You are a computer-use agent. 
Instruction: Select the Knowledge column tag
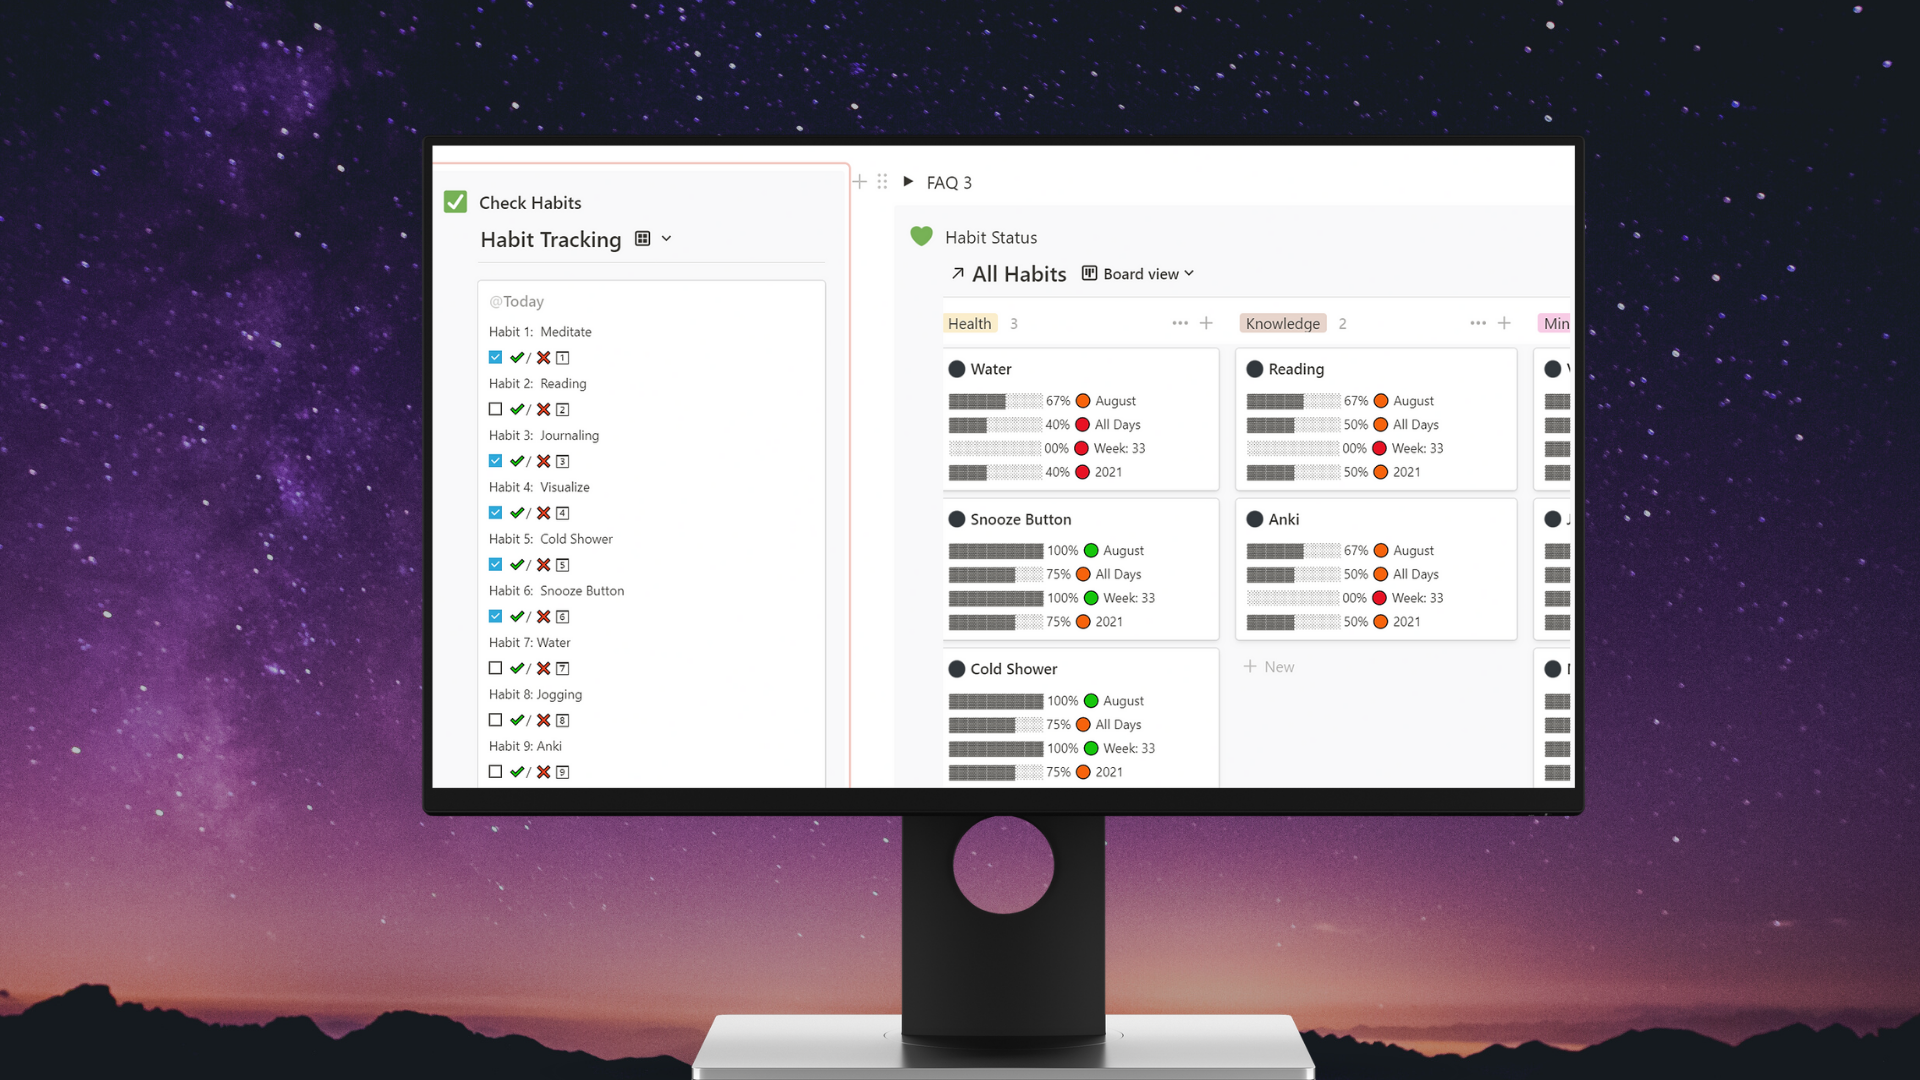1282,323
